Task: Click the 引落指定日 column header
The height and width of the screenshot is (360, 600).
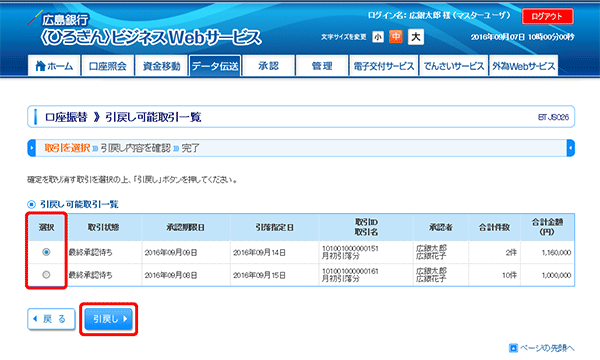Action: 274,227
